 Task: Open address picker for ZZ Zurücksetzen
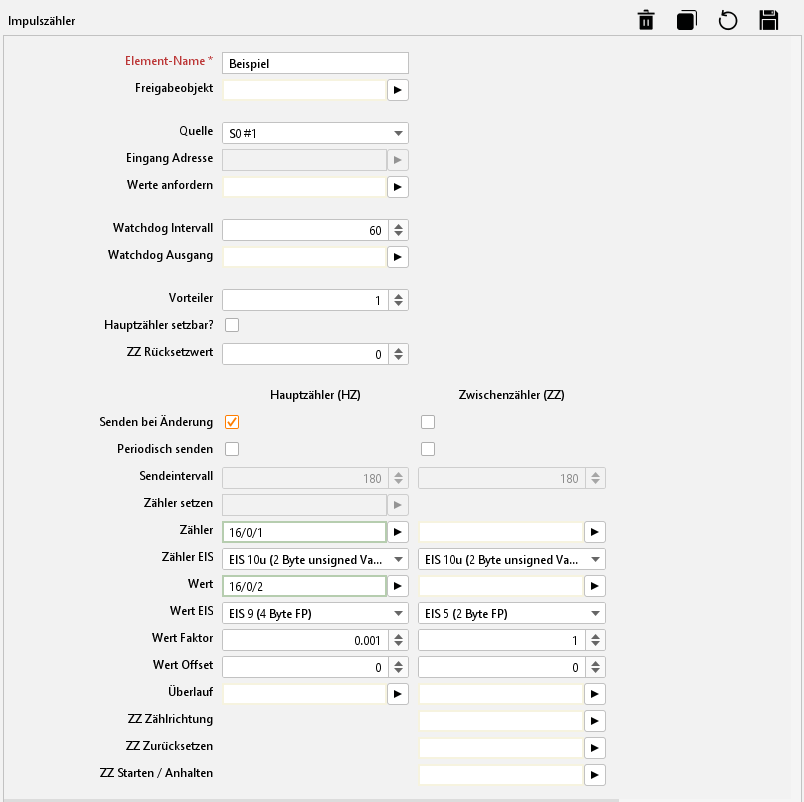pyautogui.click(x=595, y=747)
